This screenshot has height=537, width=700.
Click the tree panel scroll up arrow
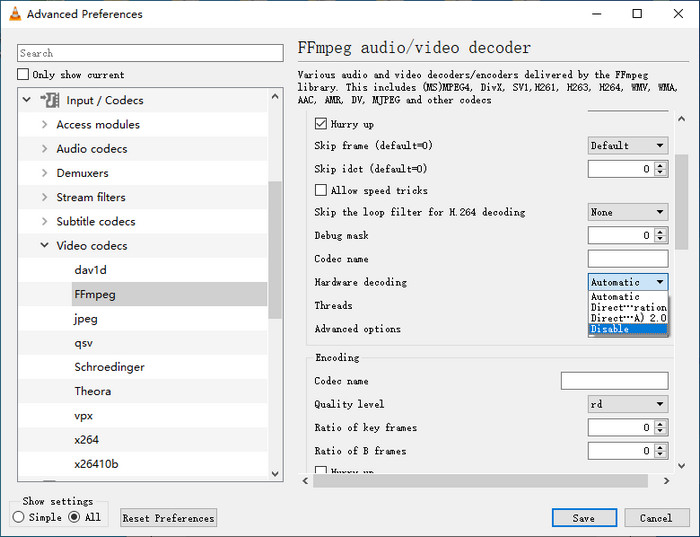click(x=275, y=96)
